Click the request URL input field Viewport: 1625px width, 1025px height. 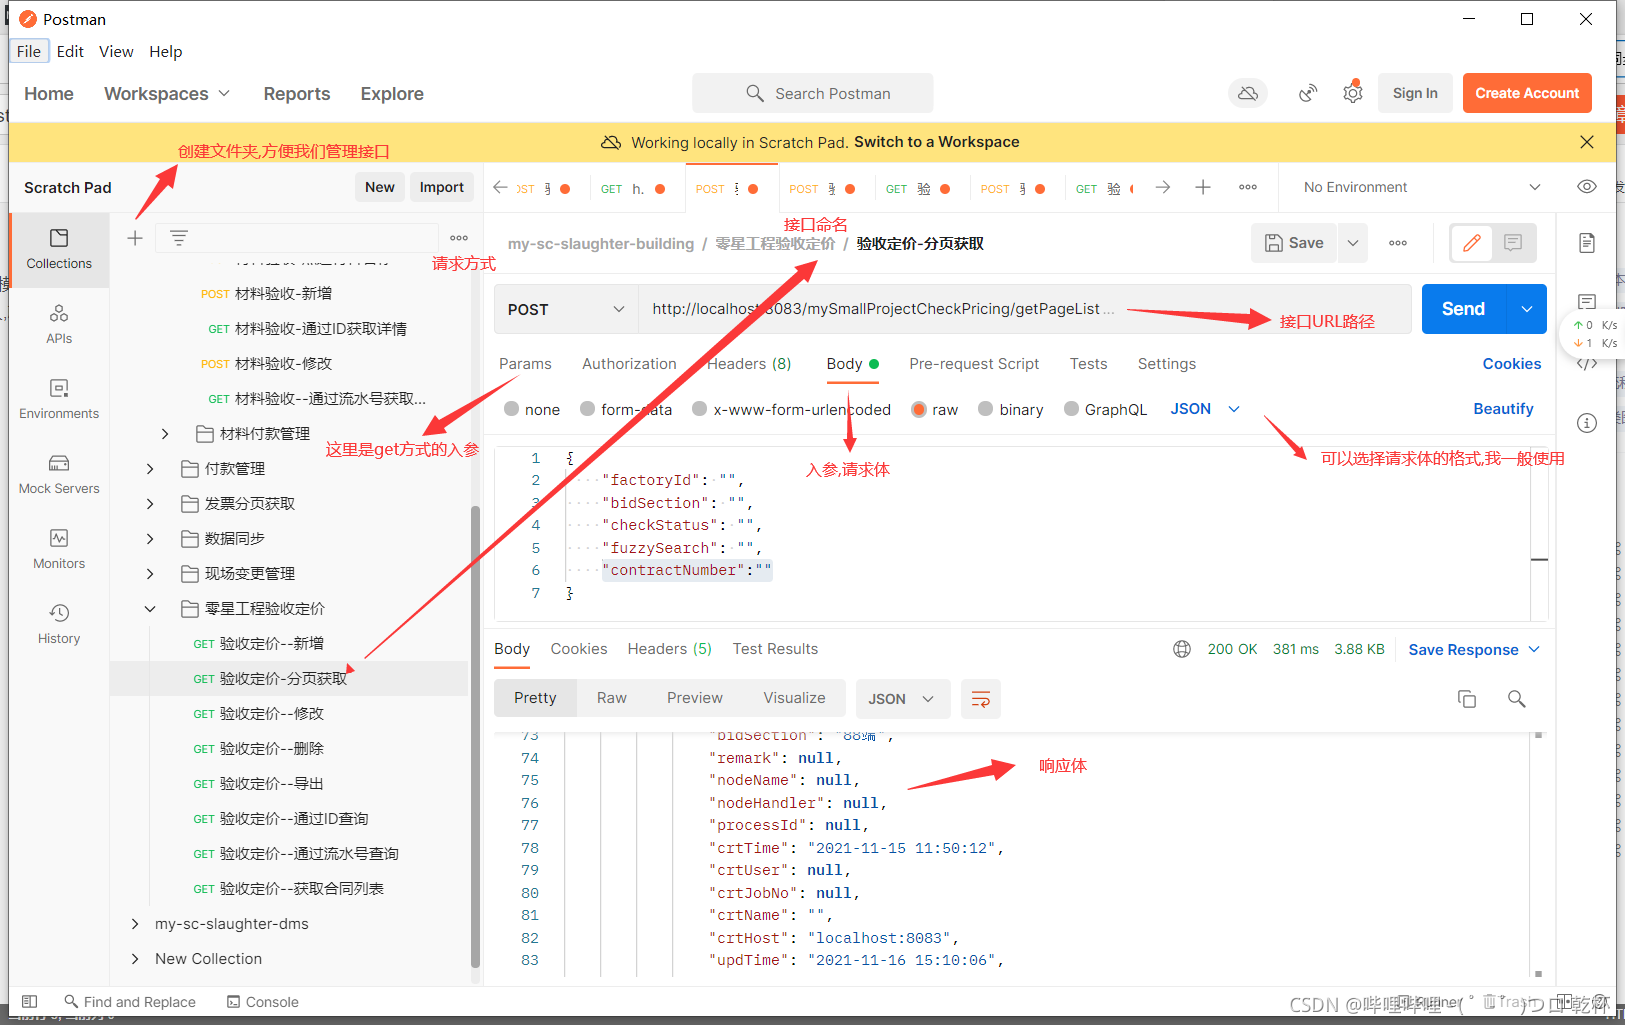(x=1024, y=309)
